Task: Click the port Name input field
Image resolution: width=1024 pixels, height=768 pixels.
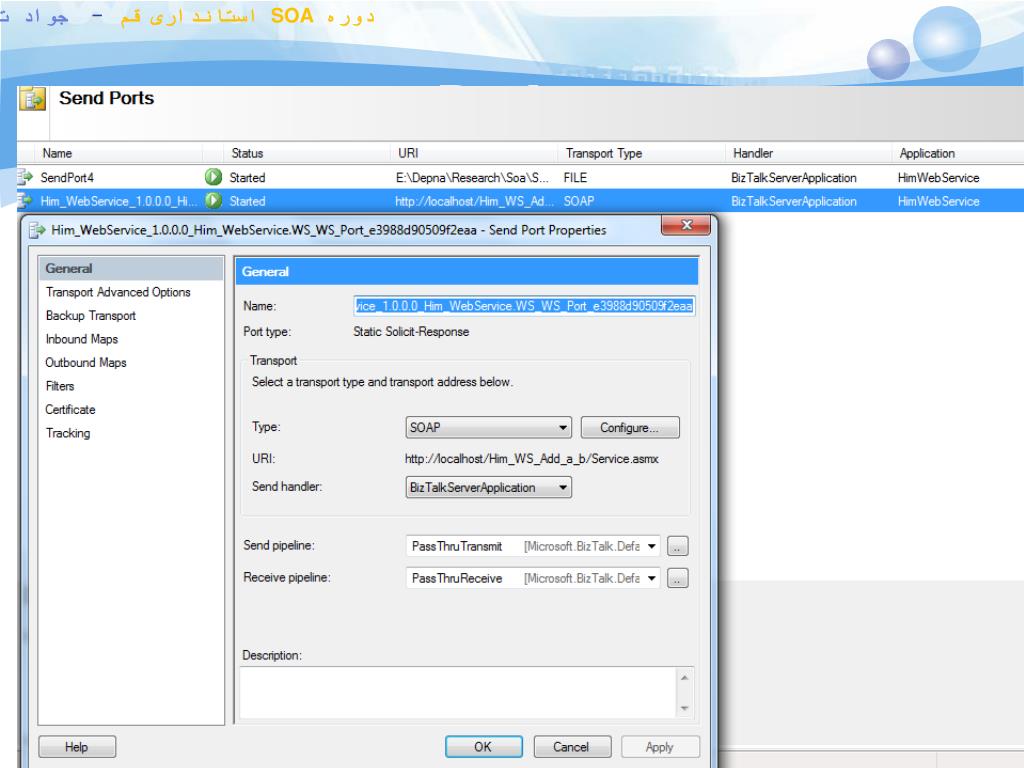Action: [x=524, y=306]
